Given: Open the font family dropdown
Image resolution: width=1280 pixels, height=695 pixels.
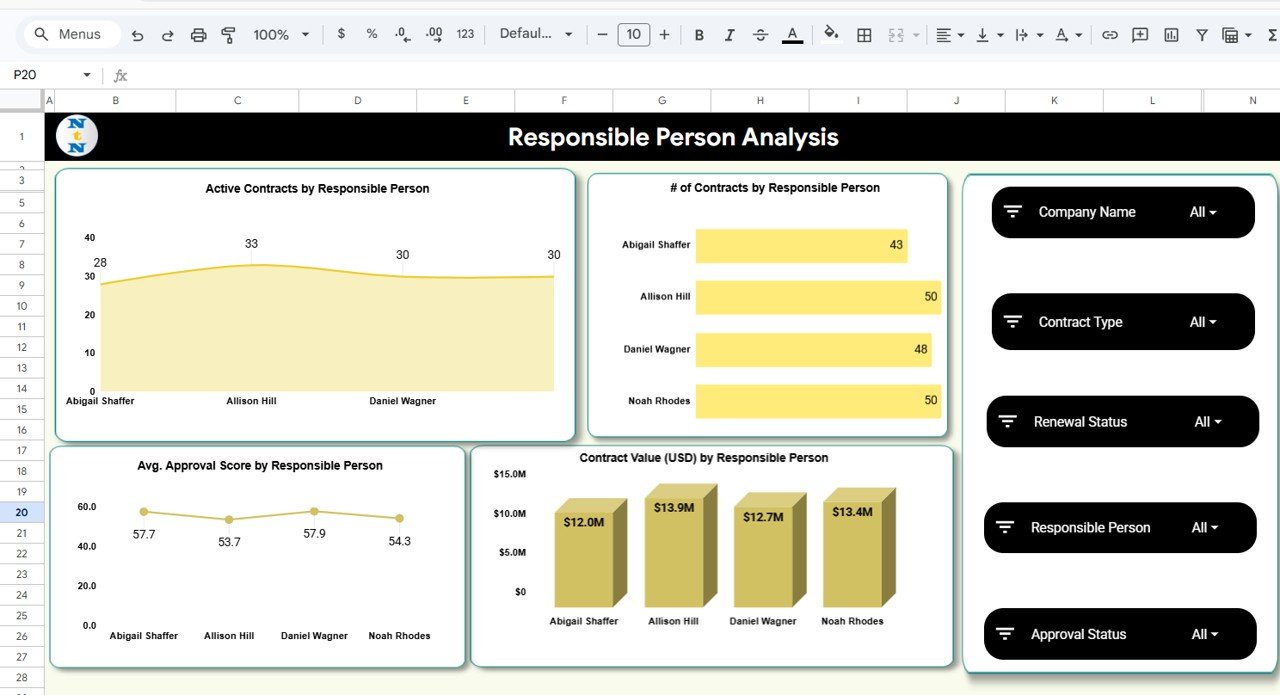Looking at the screenshot, I should (535, 34).
